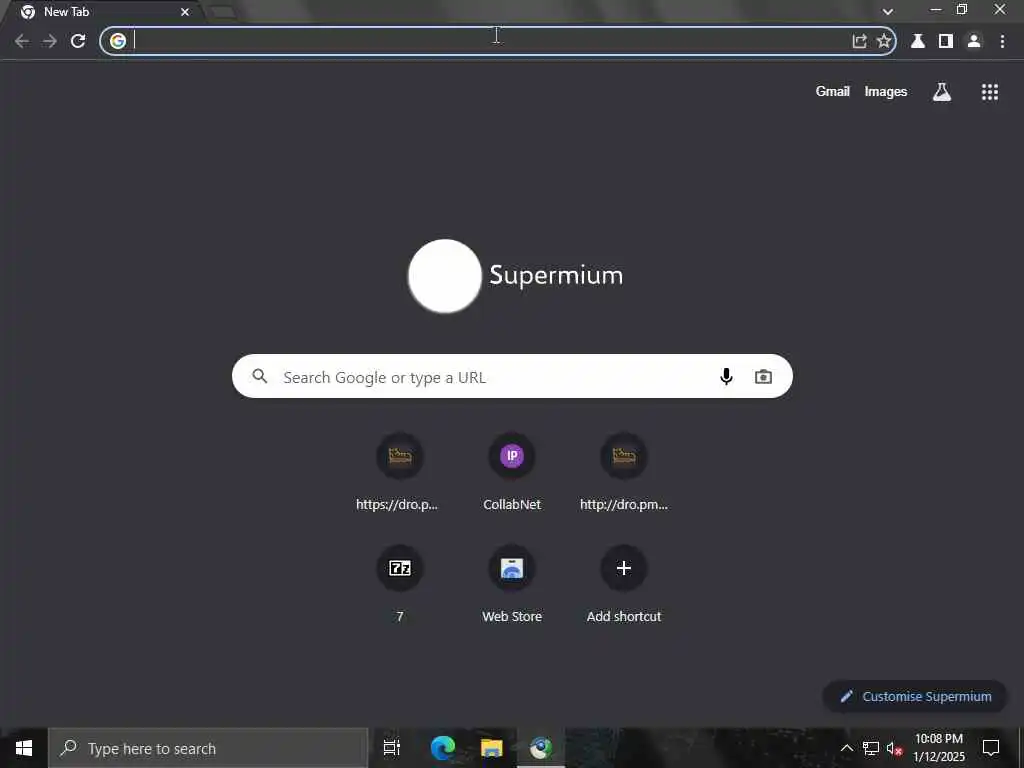Viewport: 1024px width, 768px height.
Task: Open Task View on the taskbar
Action: click(392, 748)
